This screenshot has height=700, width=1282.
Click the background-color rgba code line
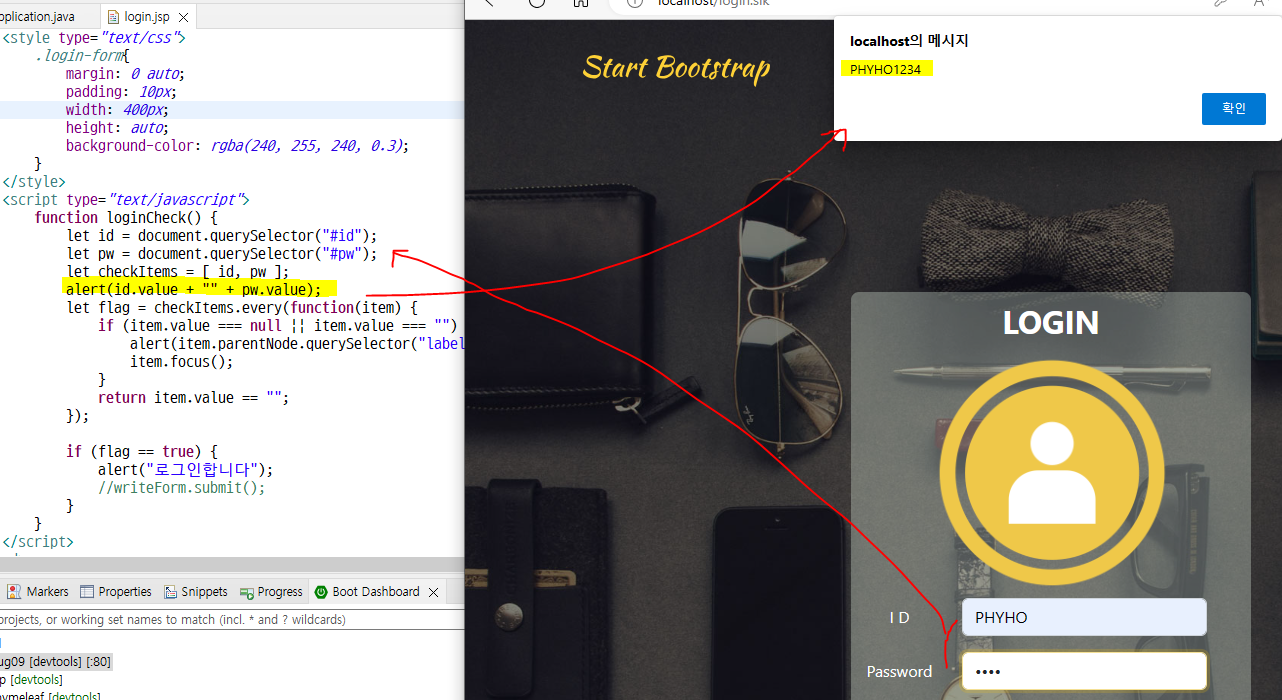(x=238, y=146)
